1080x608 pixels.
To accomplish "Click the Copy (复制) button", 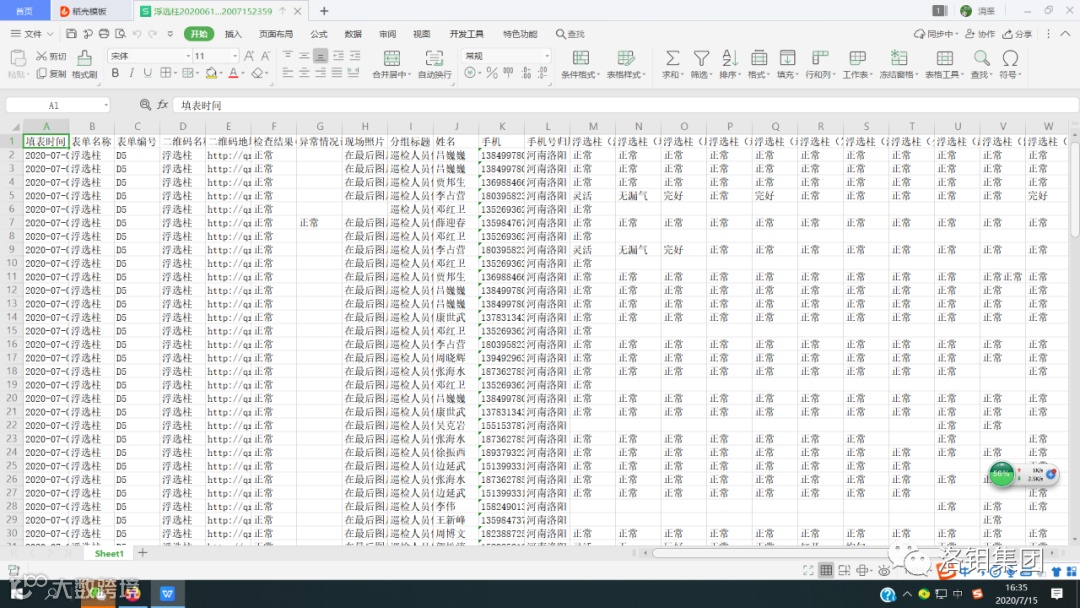I will tap(52, 74).
